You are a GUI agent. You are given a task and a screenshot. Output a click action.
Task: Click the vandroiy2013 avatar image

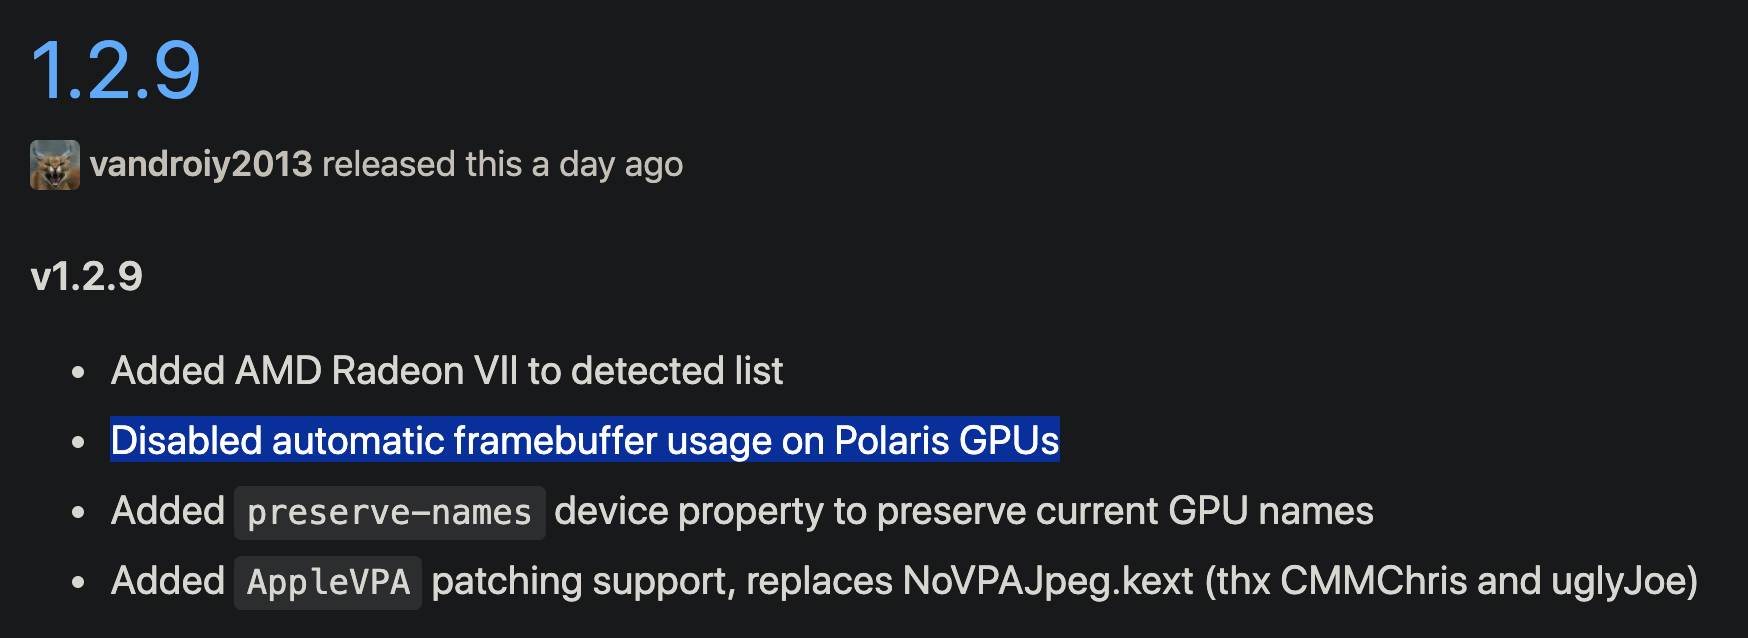coord(54,165)
